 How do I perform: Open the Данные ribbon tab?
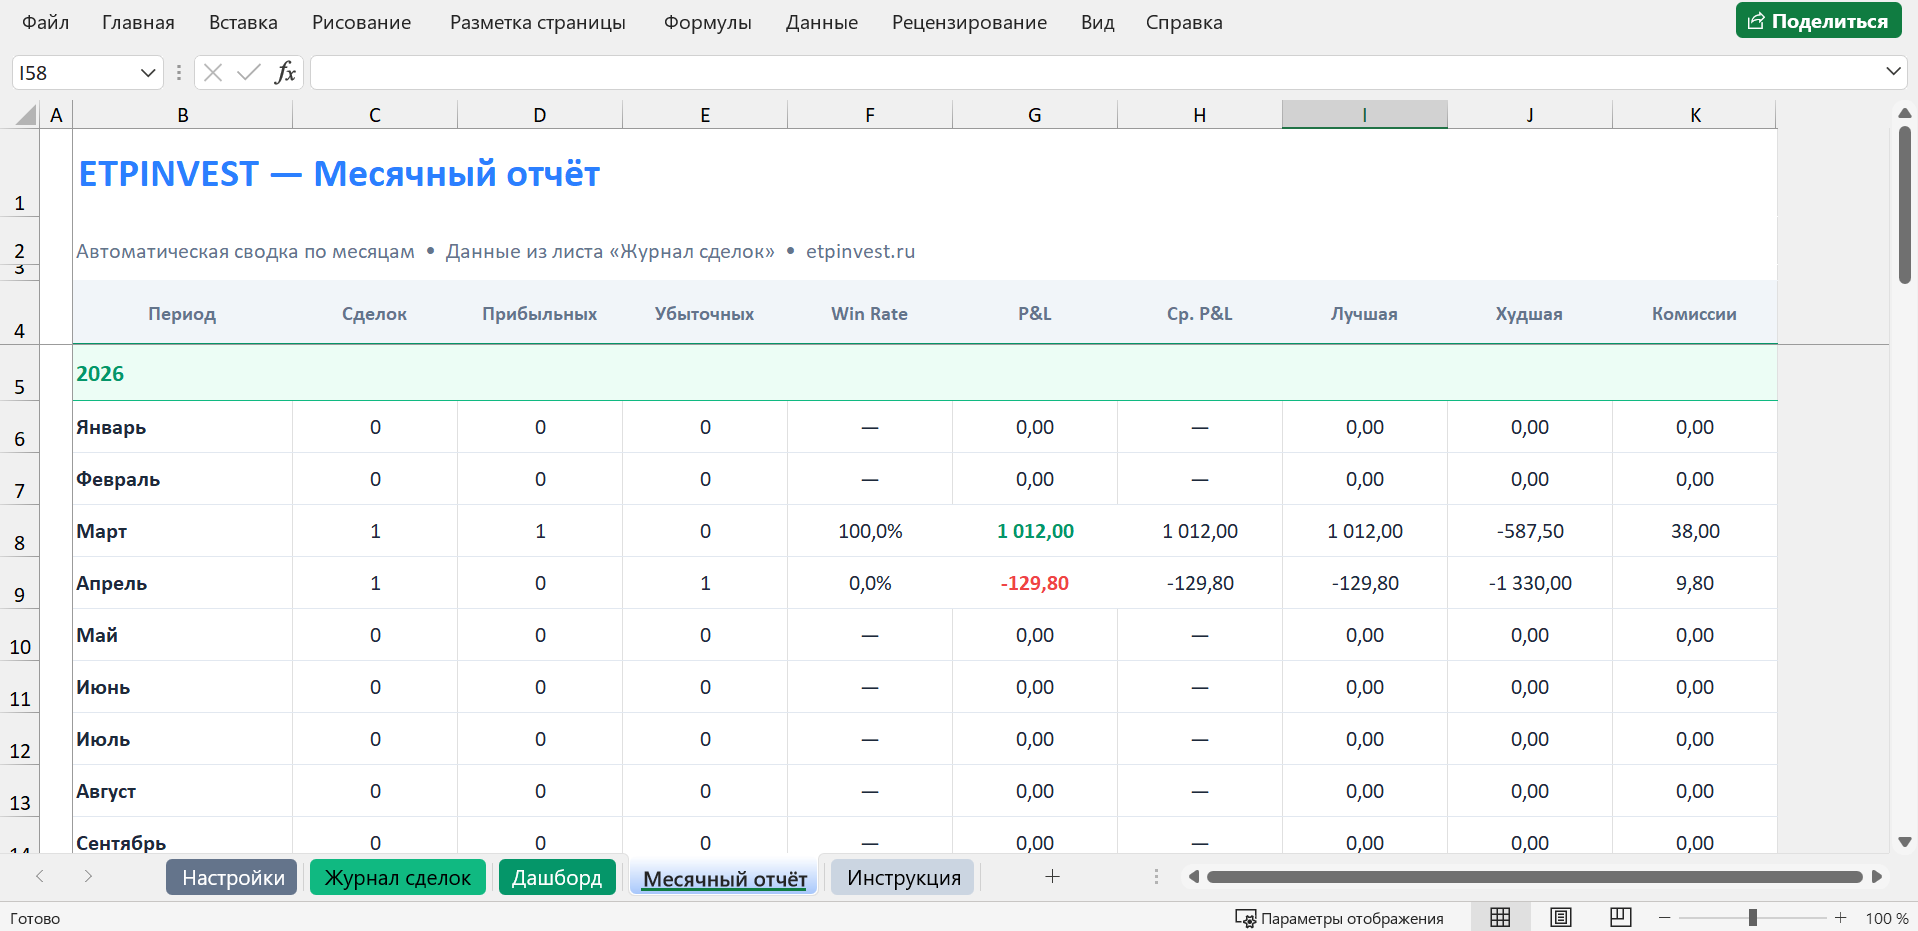(822, 22)
